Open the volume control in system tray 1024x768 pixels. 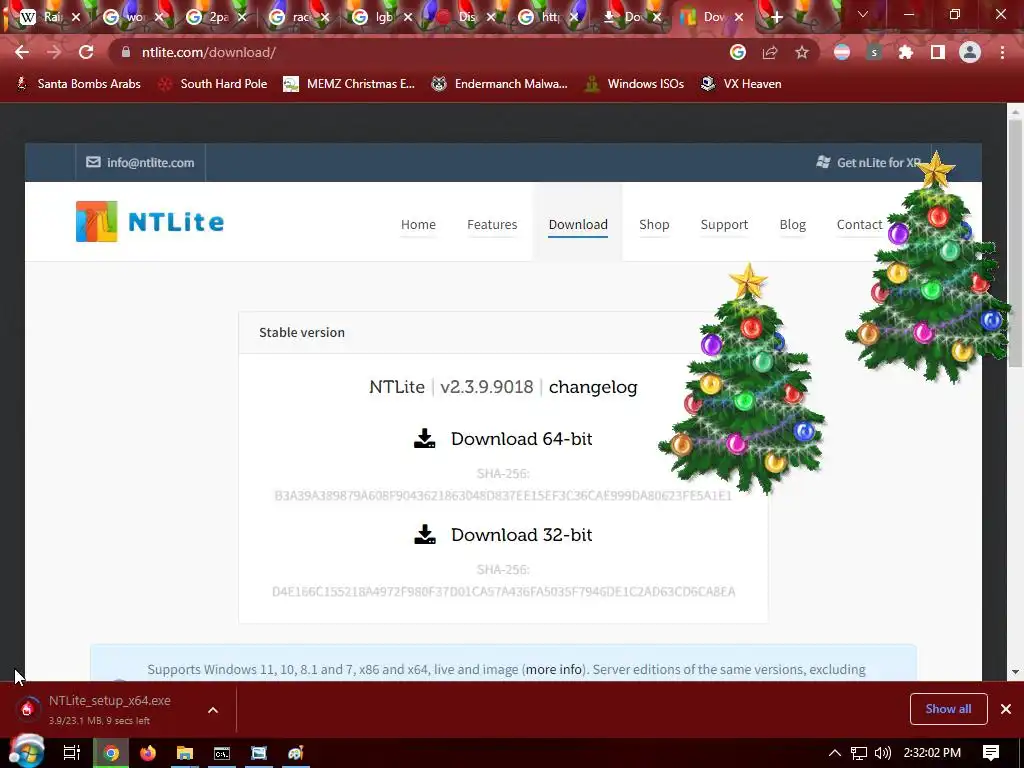[x=882, y=753]
